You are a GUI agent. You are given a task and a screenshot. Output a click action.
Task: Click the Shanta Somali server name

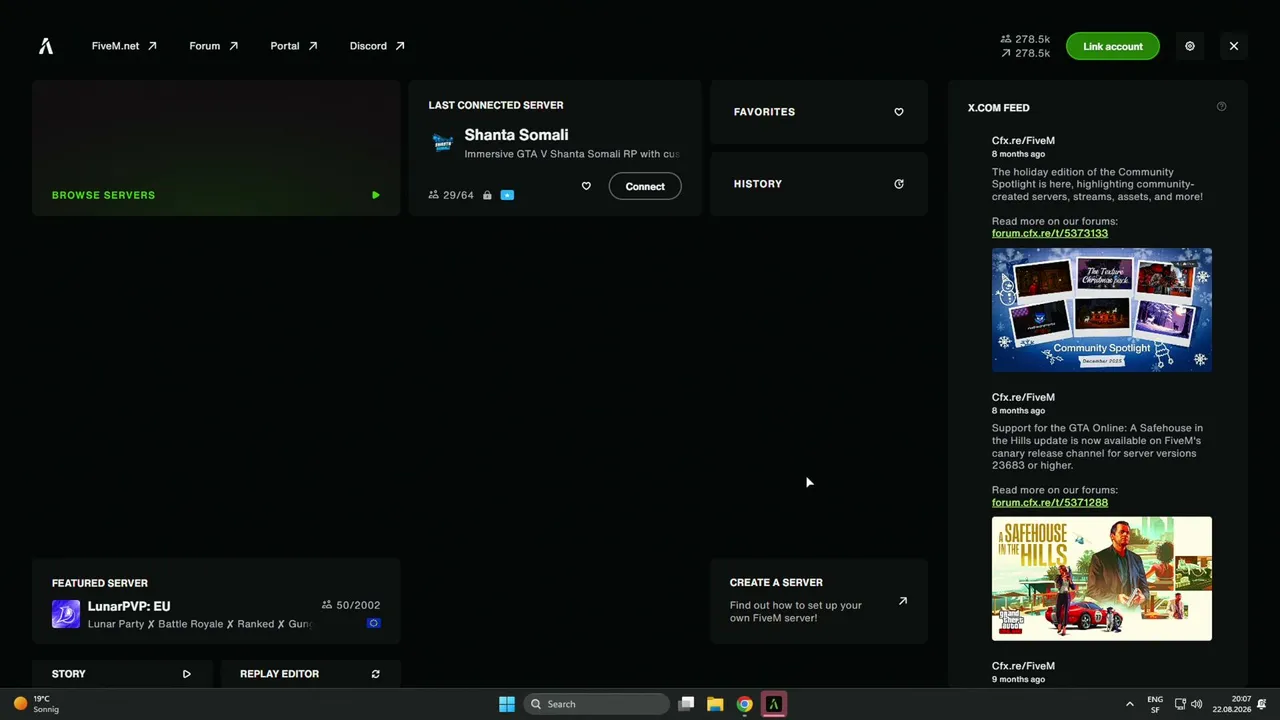click(516, 135)
